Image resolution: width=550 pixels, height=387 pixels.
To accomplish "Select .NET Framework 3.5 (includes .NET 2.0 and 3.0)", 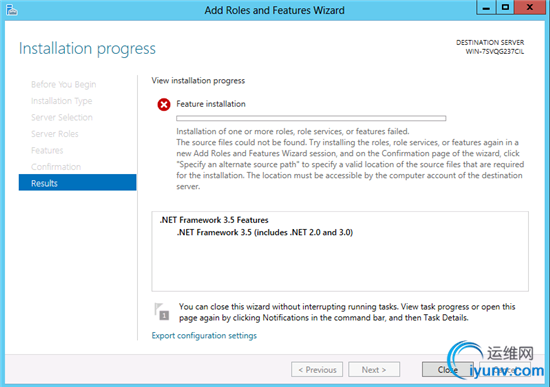I will (265, 232).
